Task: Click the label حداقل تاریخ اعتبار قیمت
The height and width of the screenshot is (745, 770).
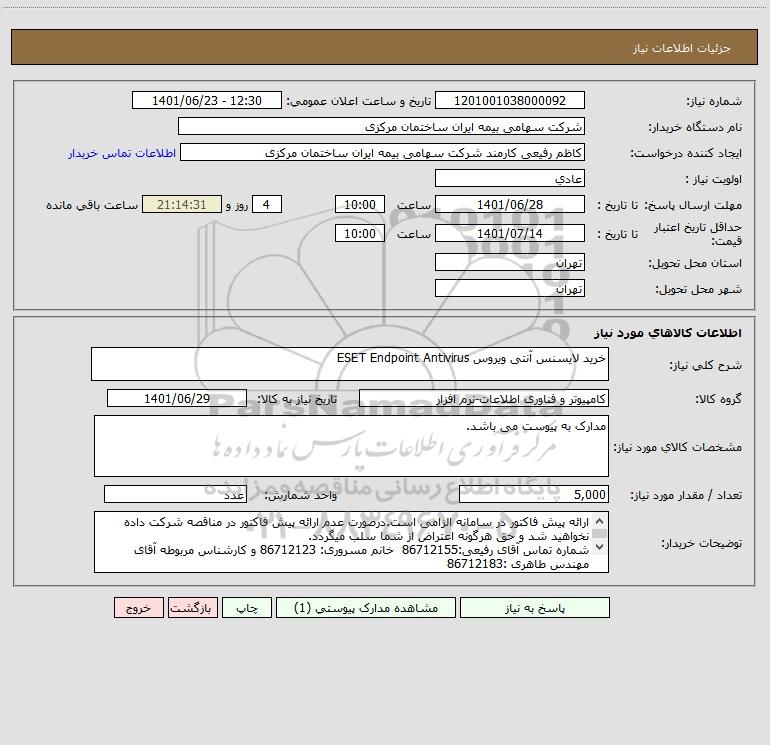Action: pyautogui.click(x=698, y=234)
